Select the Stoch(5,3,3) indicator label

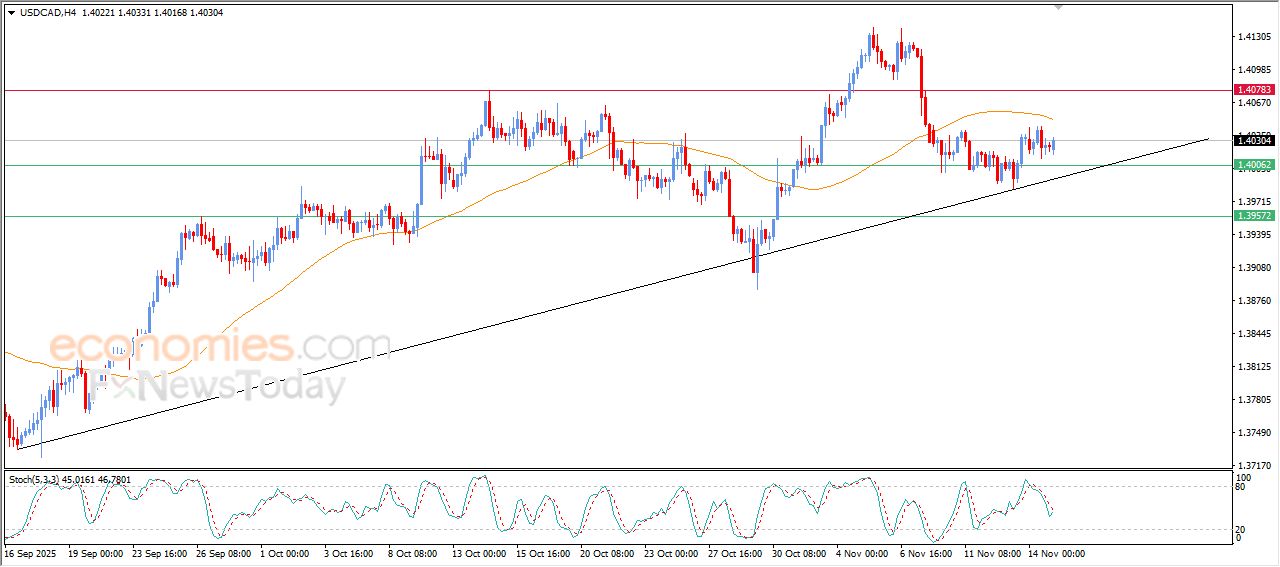(34, 480)
